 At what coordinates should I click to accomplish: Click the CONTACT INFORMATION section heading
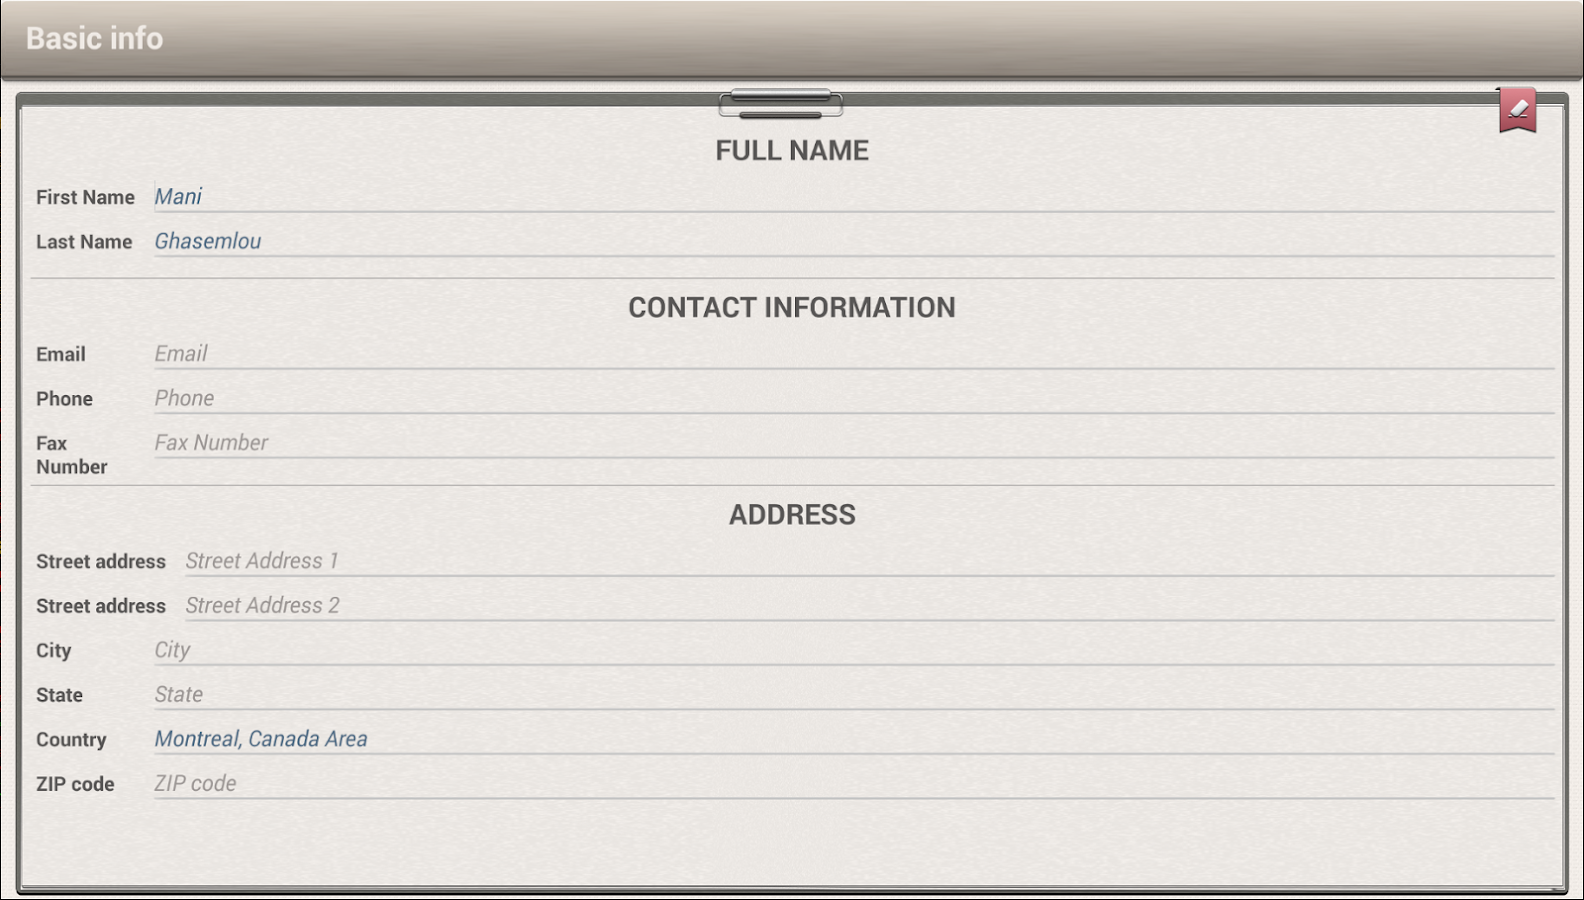pyautogui.click(x=792, y=307)
